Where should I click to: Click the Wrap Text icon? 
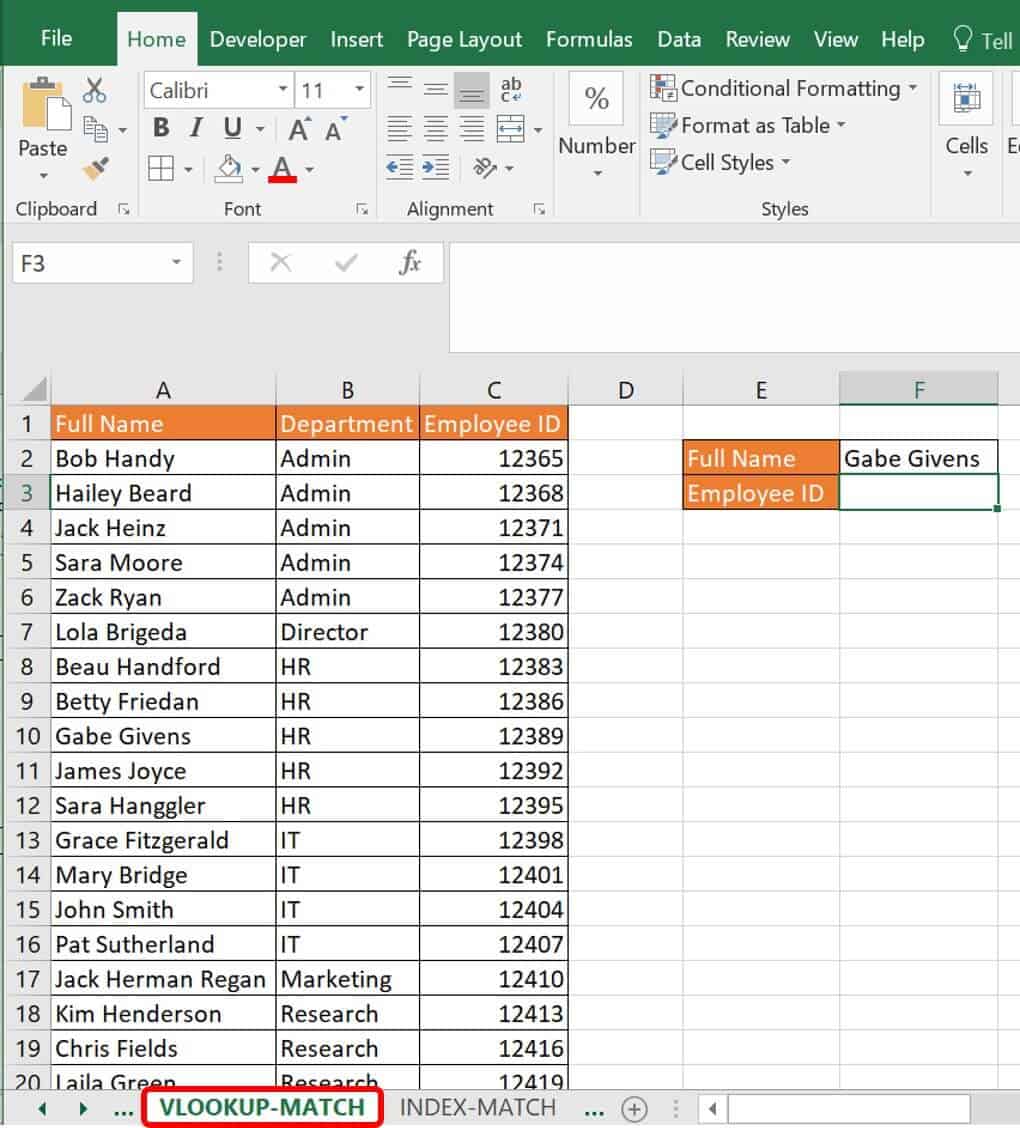coord(511,90)
